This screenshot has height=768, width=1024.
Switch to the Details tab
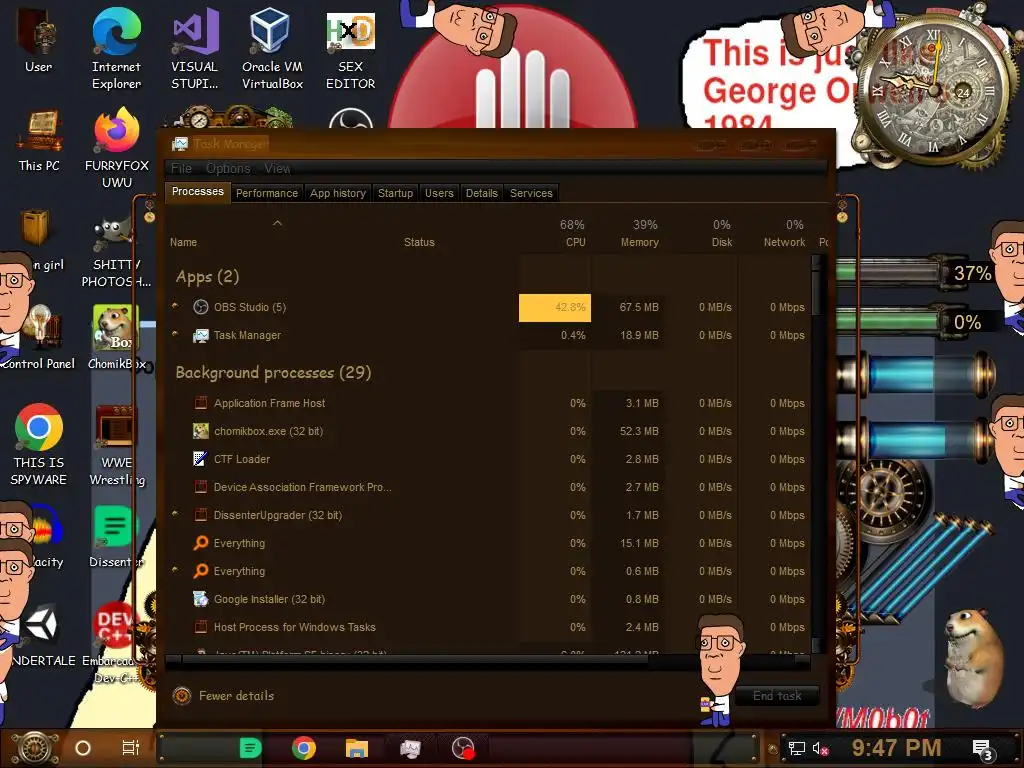click(481, 193)
